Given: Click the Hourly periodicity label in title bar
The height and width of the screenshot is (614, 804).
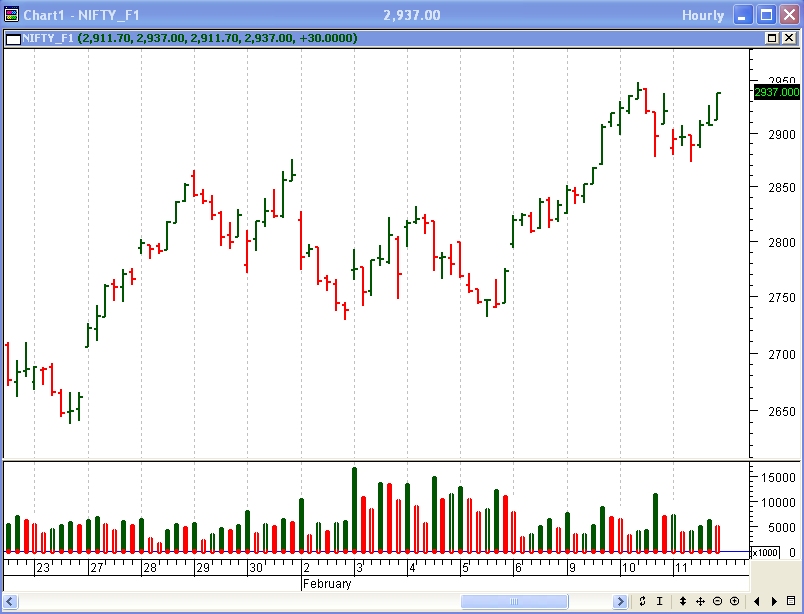Looking at the screenshot, I should pyautogui.click(x=703, y=15).
